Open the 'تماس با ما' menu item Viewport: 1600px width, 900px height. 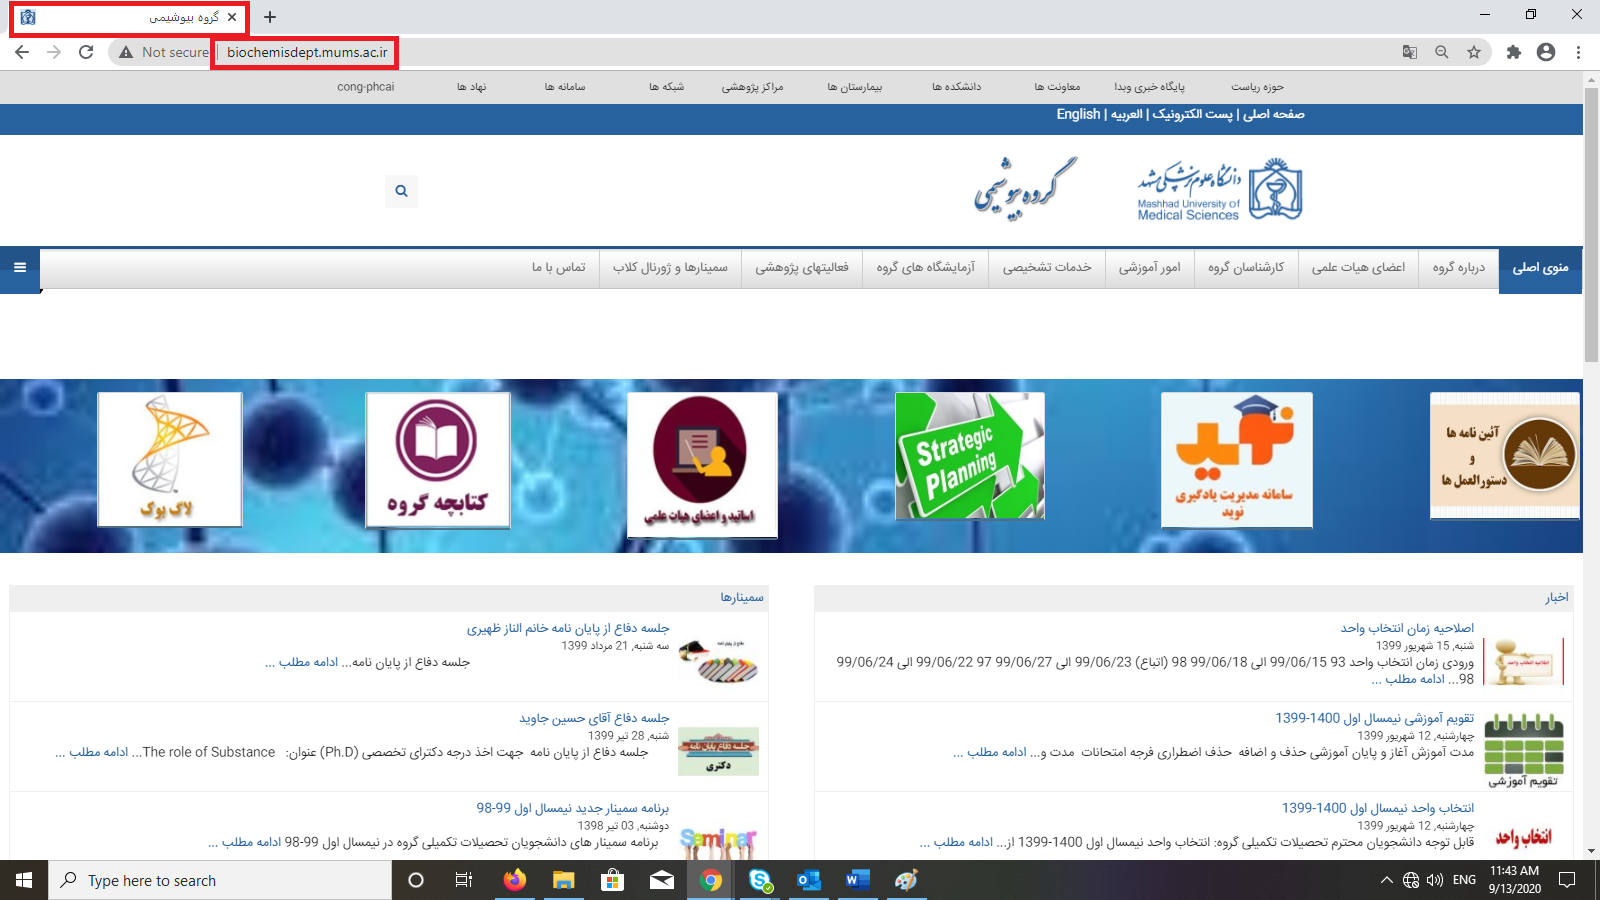tap(558, 267)
